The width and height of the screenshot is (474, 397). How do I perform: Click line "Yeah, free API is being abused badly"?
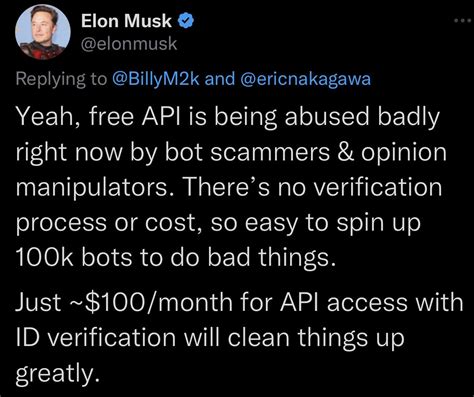pos(228,117)
